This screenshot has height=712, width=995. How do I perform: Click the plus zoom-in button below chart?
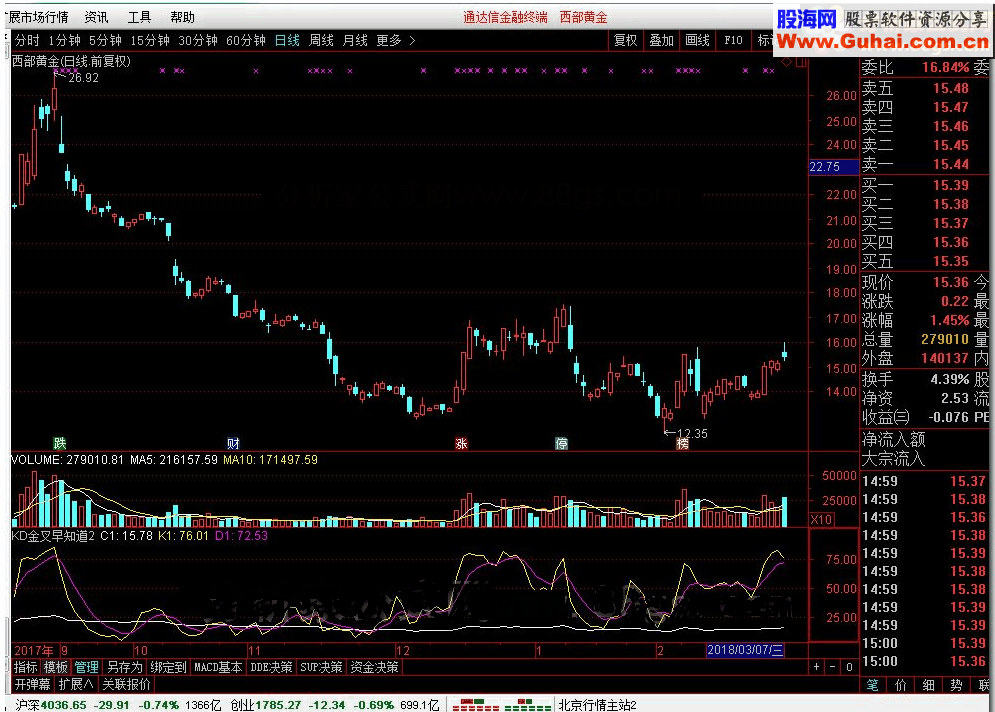tap(817, 667)
